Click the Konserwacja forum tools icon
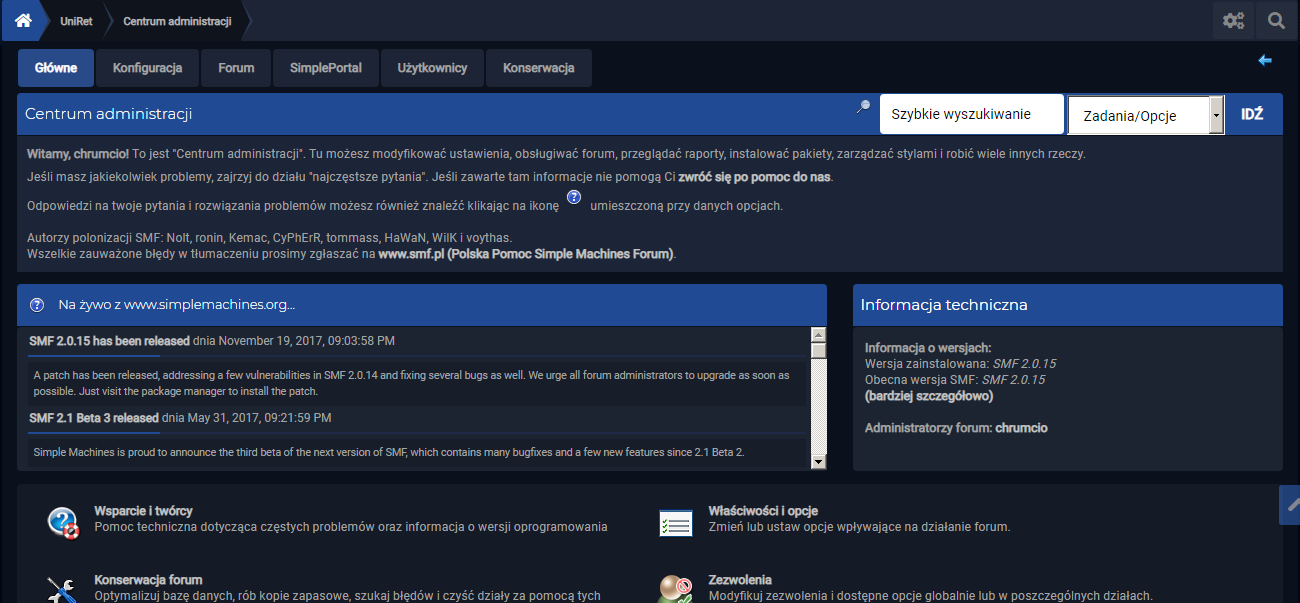The image size is (1300, 603). point(63,590)
